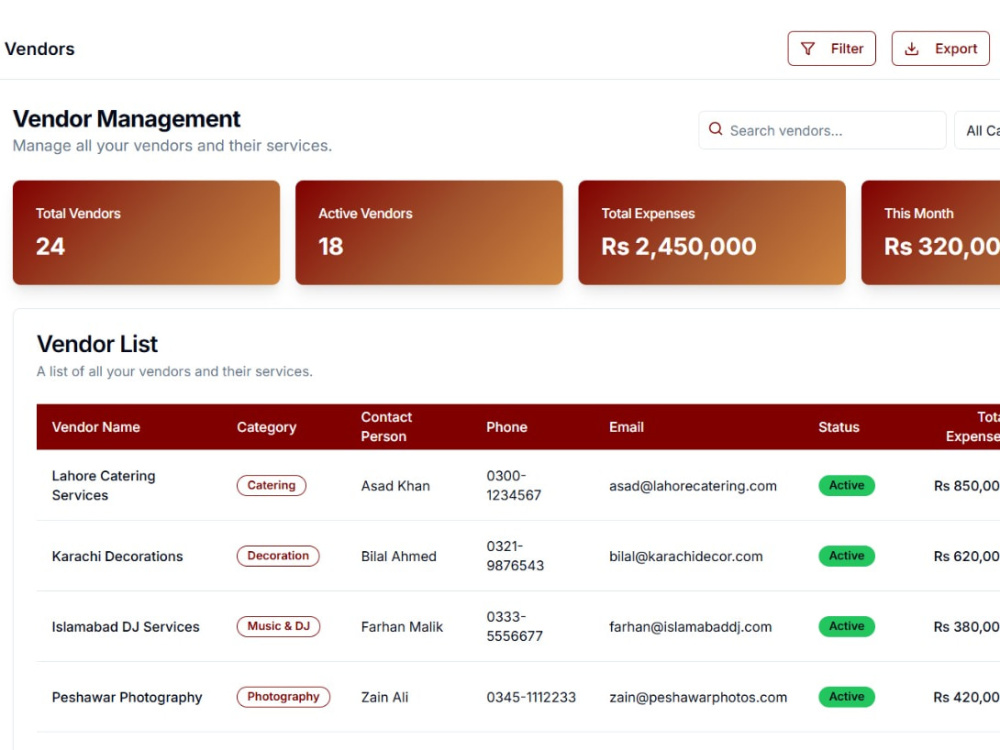Click the Total Expenses column header
The image size is (1000, 750).
click(x=973, y=427)
